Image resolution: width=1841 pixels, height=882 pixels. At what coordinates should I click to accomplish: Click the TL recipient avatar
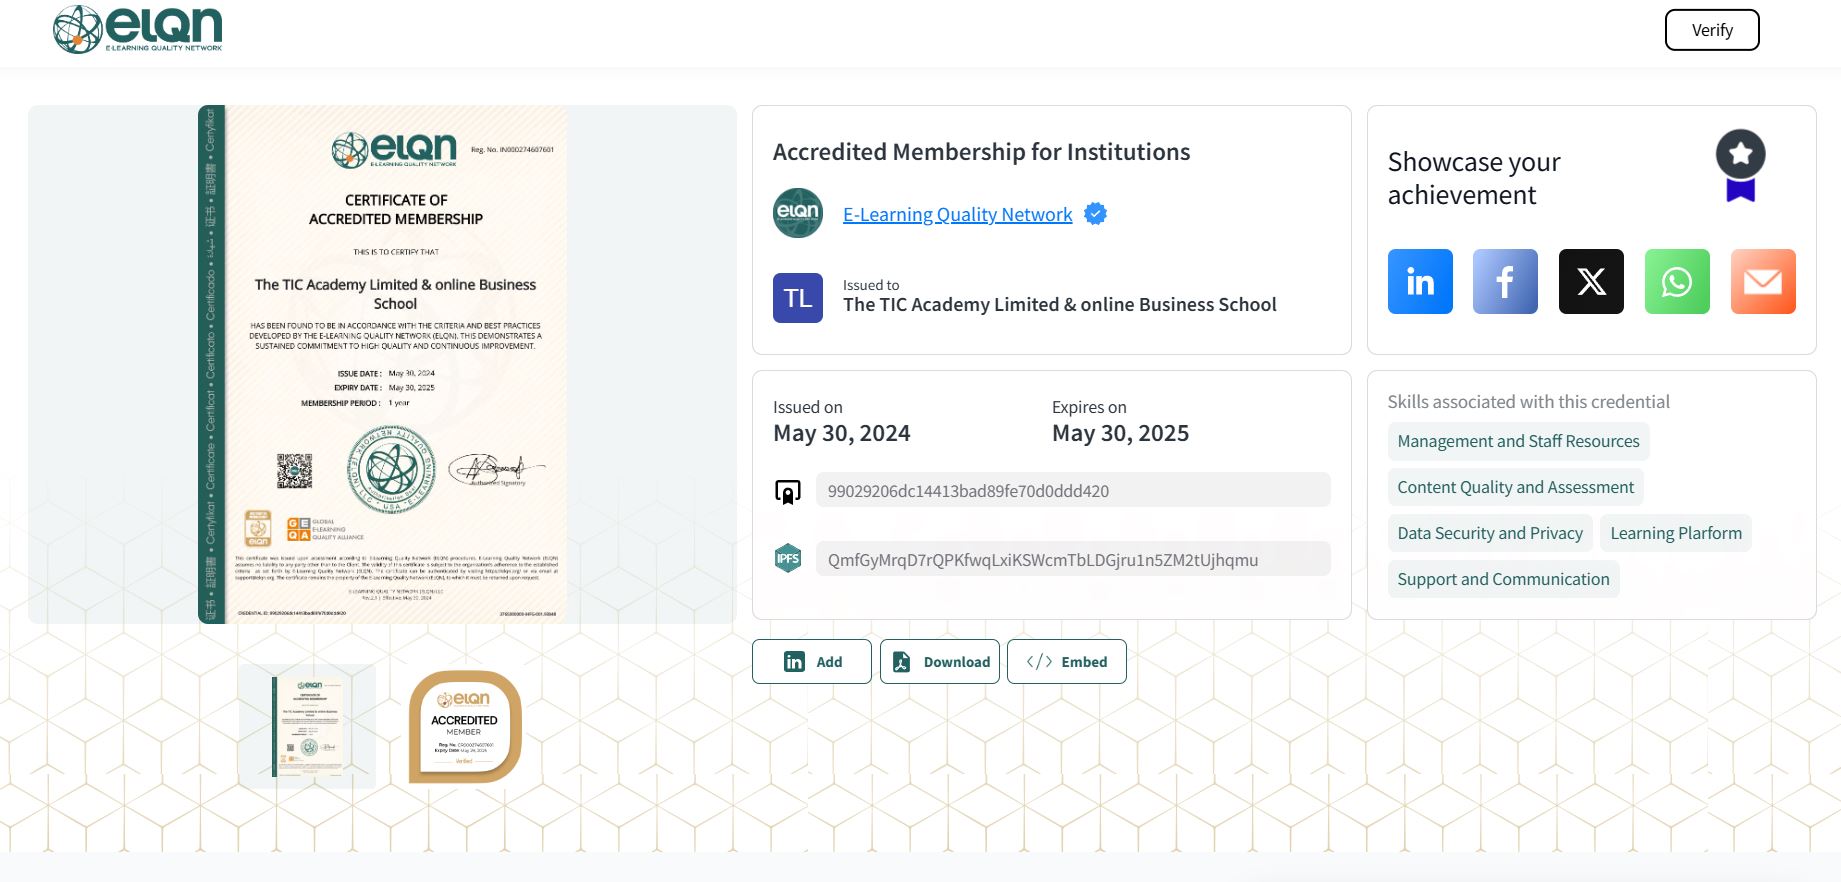(798, 298)
